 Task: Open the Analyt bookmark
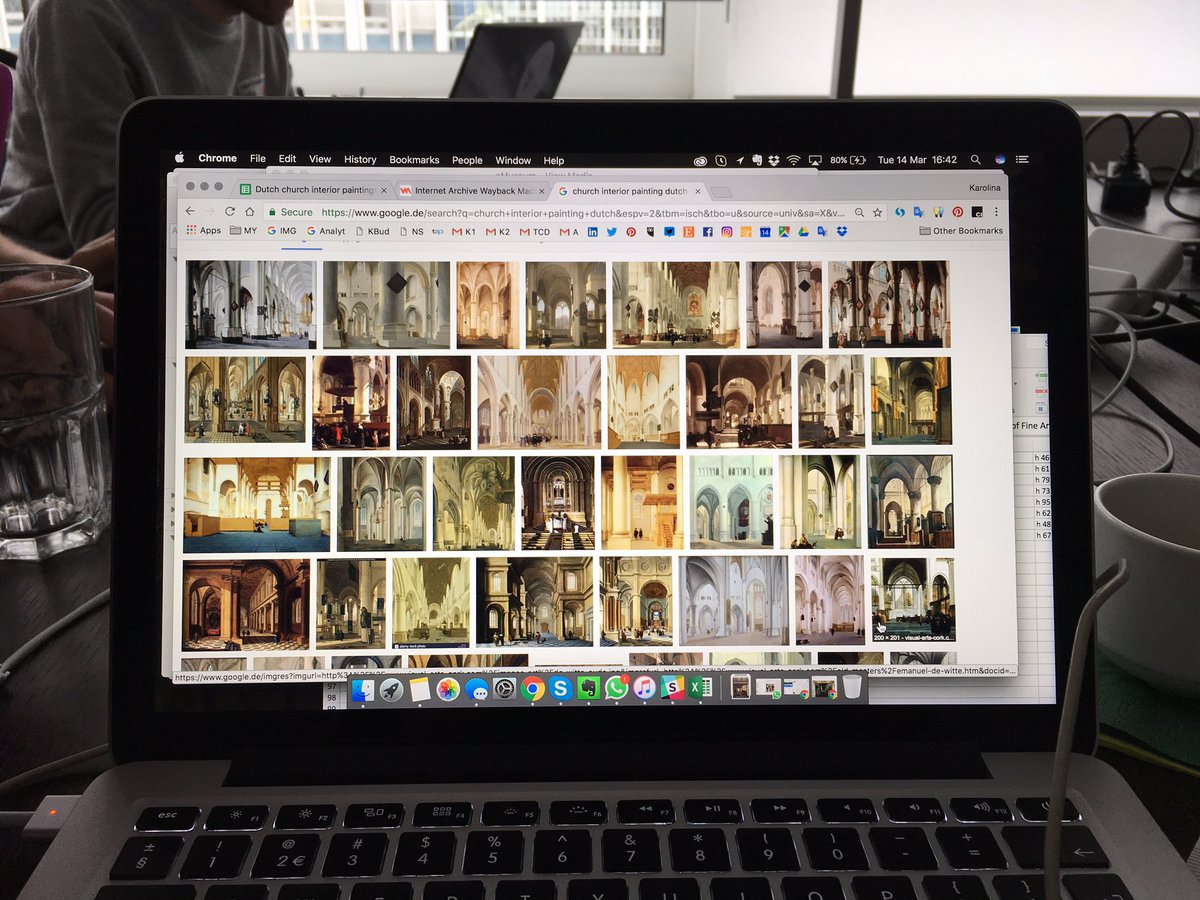[326, 231]
